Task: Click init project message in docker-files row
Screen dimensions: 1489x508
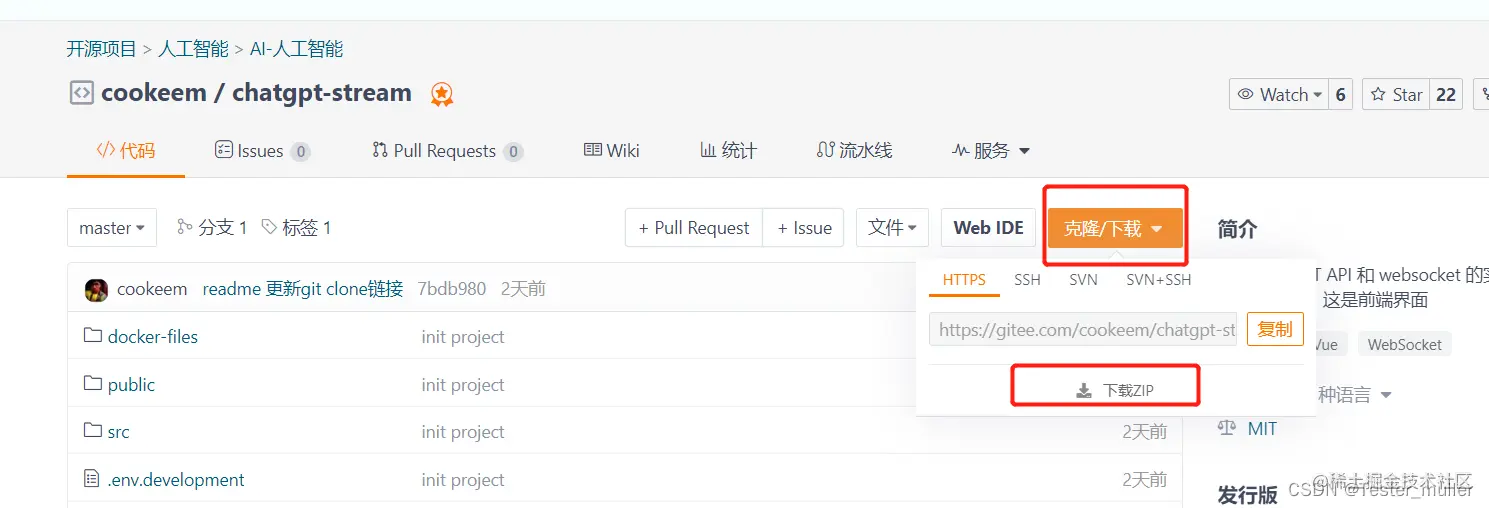Action: [463, 337]
